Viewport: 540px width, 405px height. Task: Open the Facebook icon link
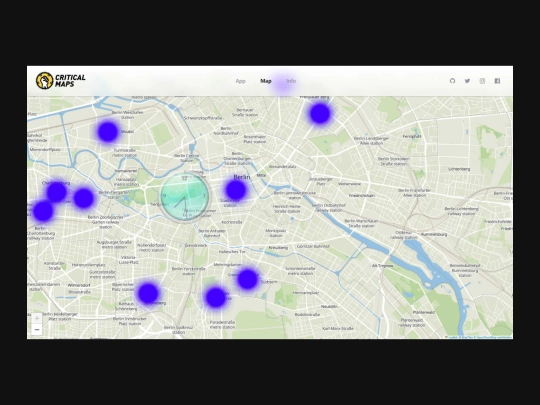click(x=497, y=81)
